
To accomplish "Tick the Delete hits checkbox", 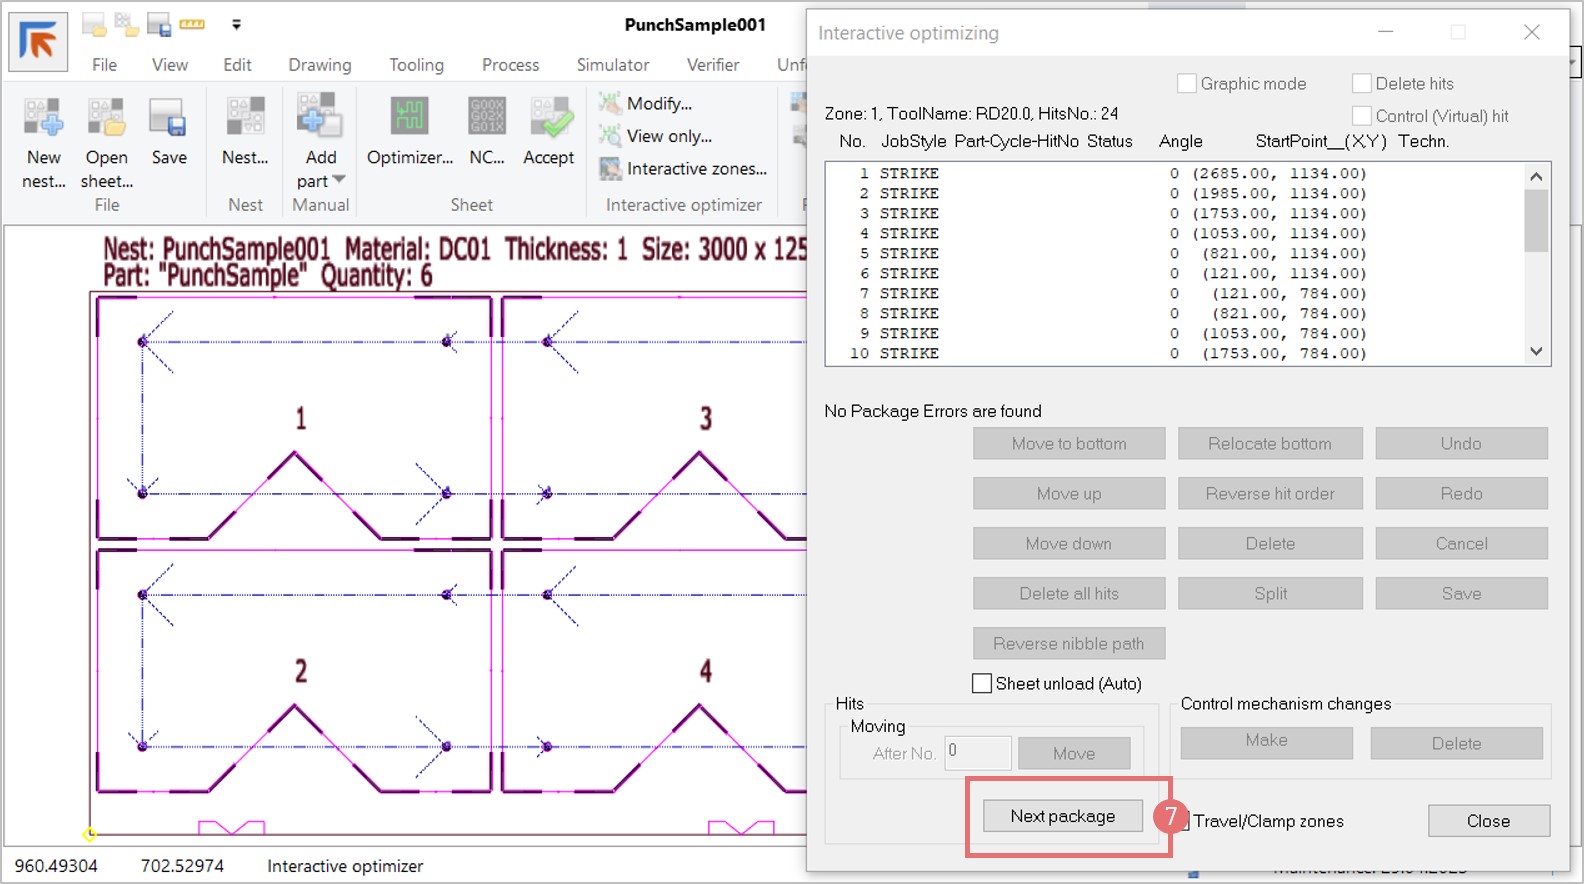I will click(1362, 84).
